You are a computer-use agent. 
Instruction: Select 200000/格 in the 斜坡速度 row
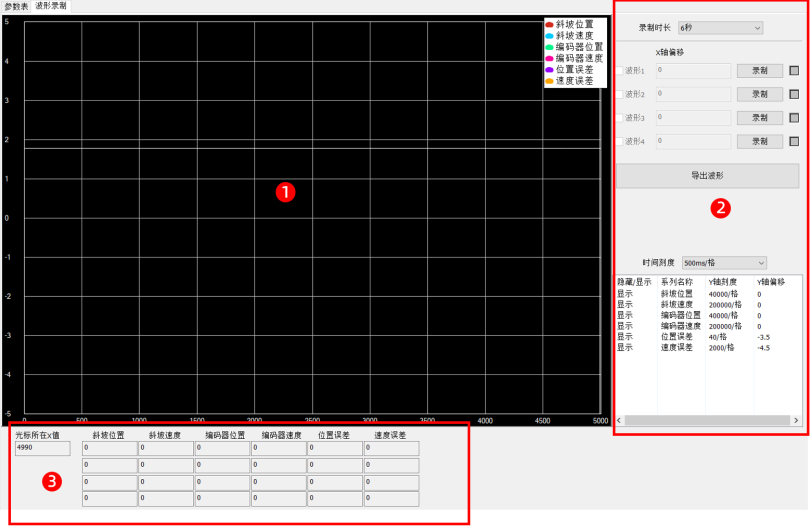pos(725,305)
